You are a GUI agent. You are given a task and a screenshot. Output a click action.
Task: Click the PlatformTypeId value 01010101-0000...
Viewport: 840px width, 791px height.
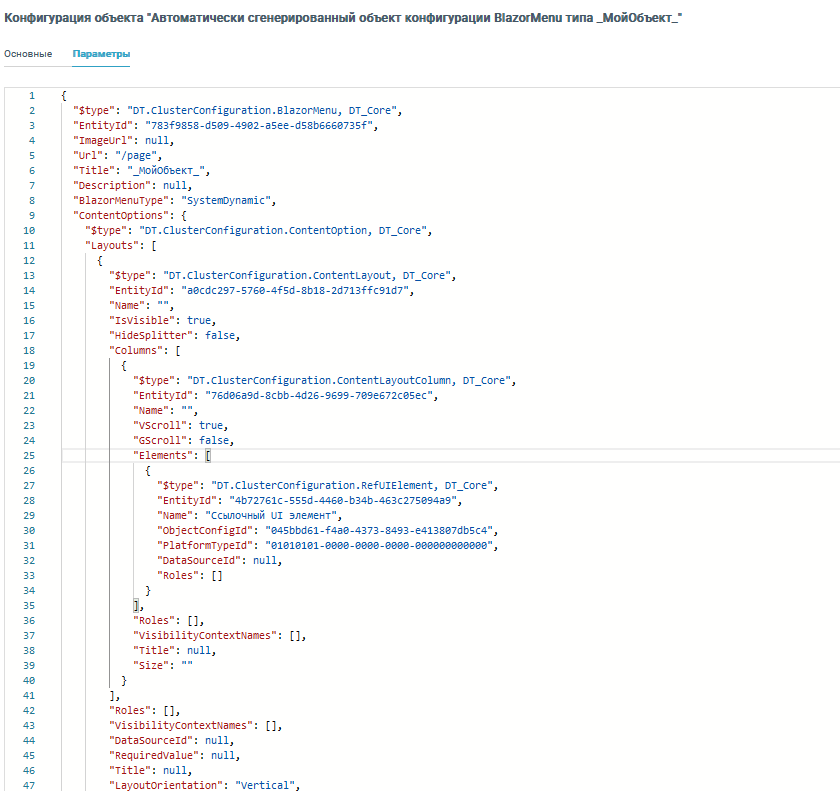coord(379,545)
